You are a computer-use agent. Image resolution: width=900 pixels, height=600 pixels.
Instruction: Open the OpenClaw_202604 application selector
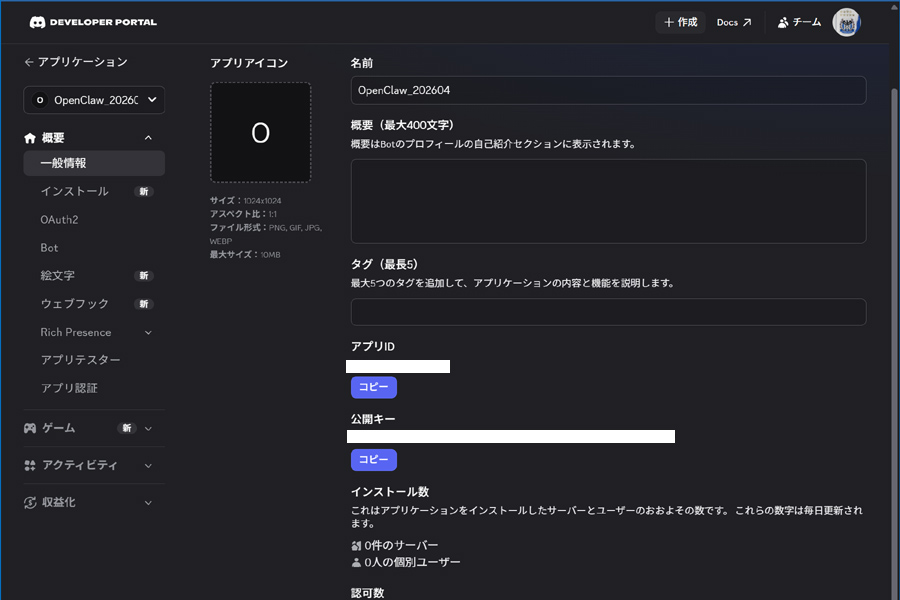click(94, 99)
